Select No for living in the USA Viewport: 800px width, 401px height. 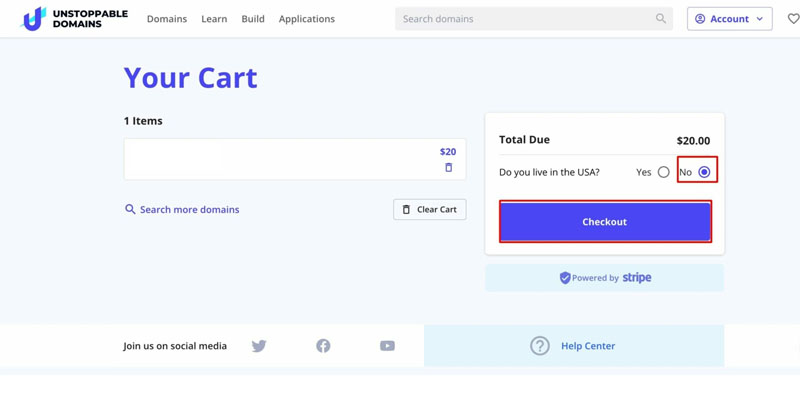[x=704, y=172]
